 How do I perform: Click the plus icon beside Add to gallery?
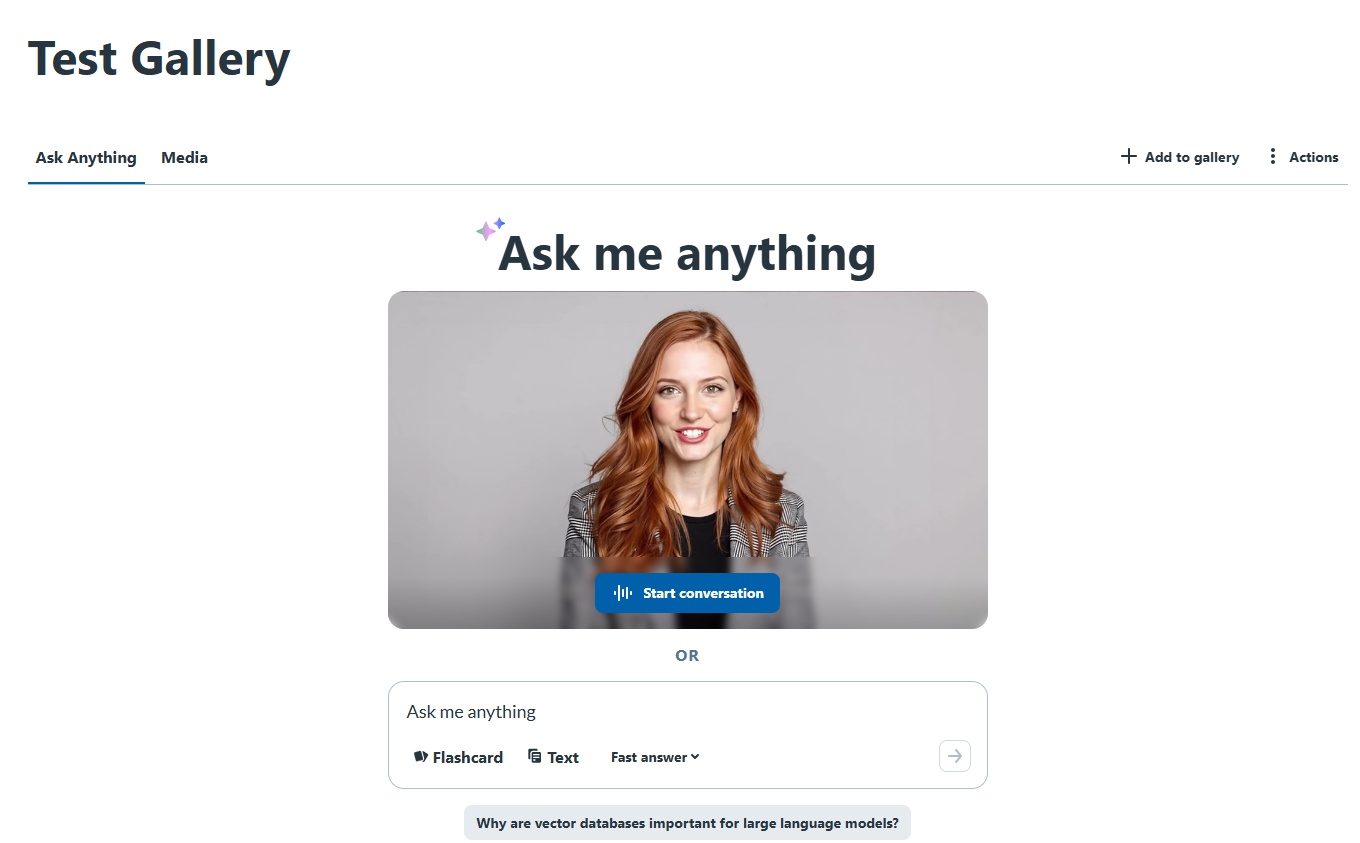(1128, 157)
